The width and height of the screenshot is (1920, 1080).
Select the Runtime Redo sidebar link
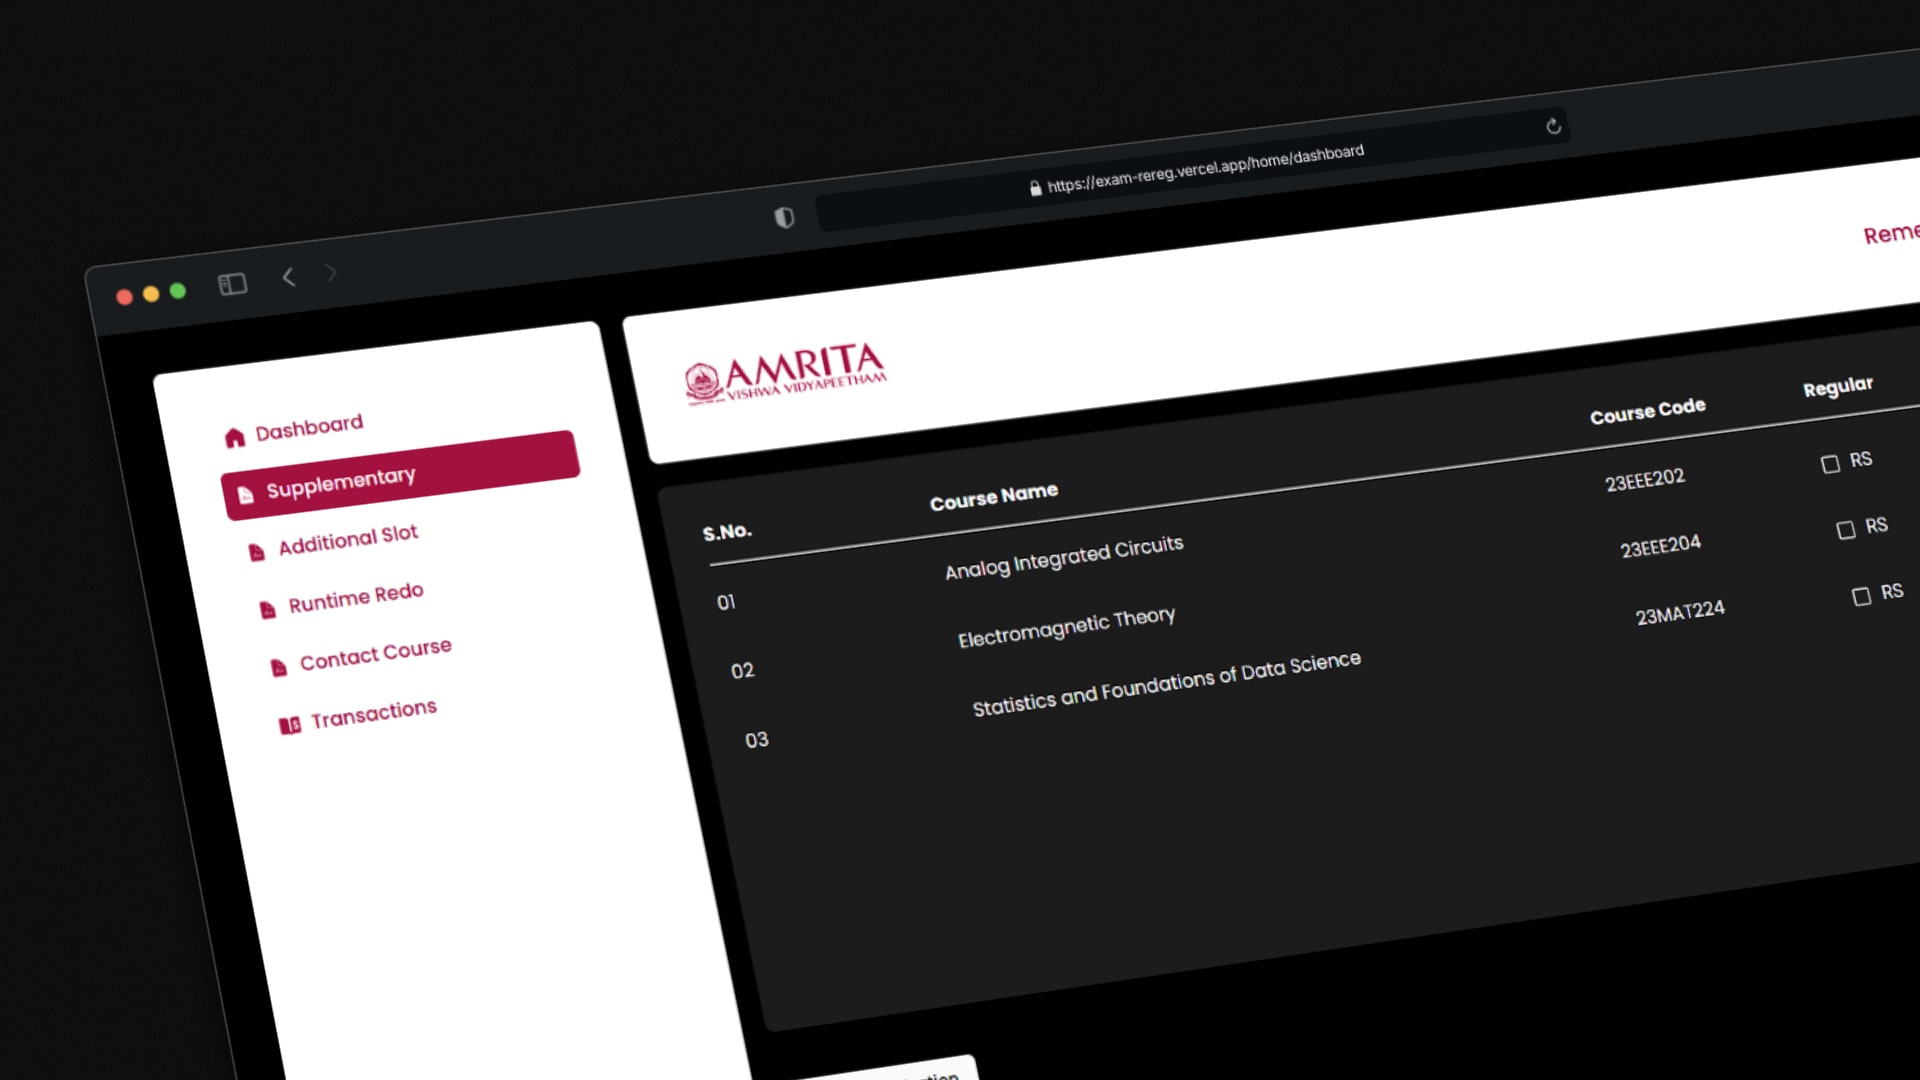click(x=356, y=597)
